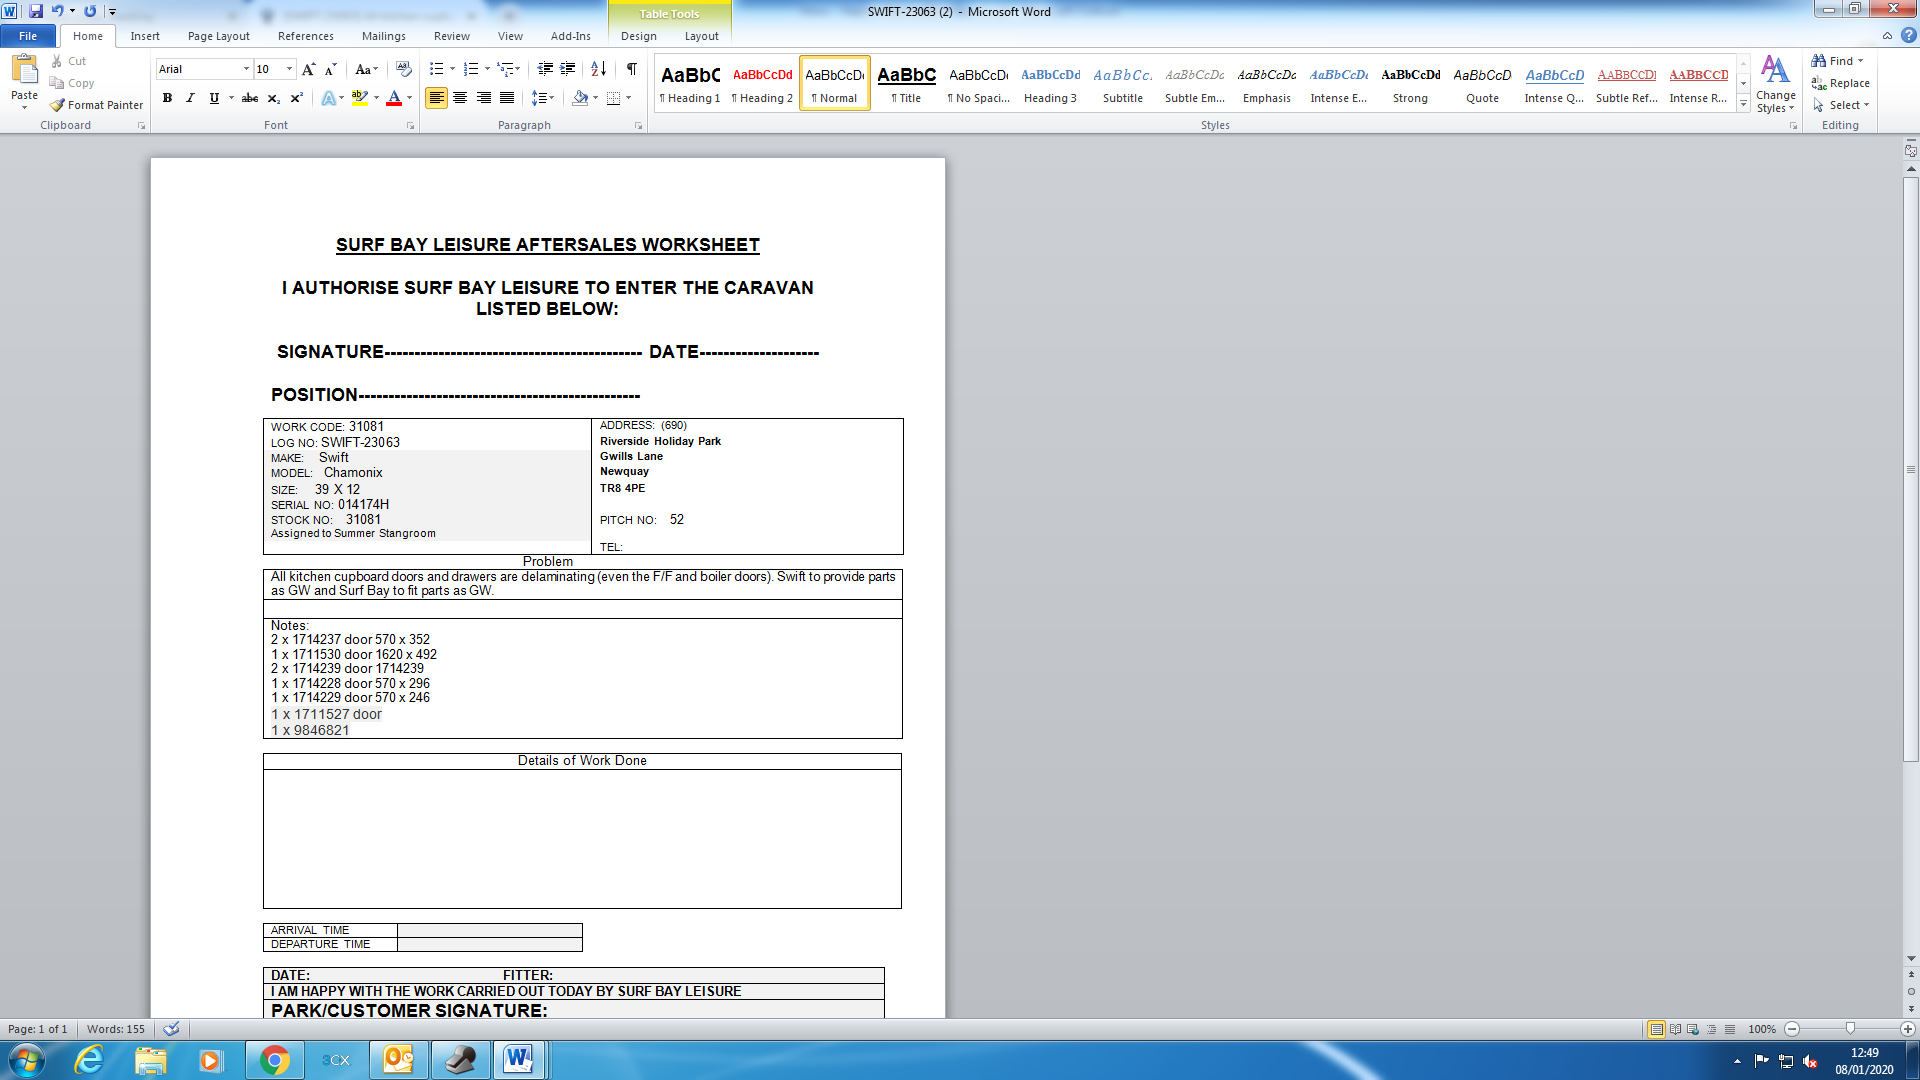
Task: Click the Show/Hide paragraph marks icon
Action: pos(631,69)
